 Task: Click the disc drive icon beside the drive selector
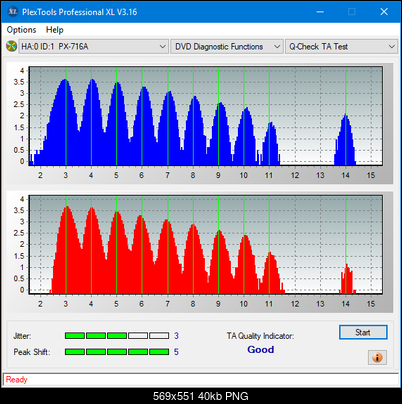11,46
